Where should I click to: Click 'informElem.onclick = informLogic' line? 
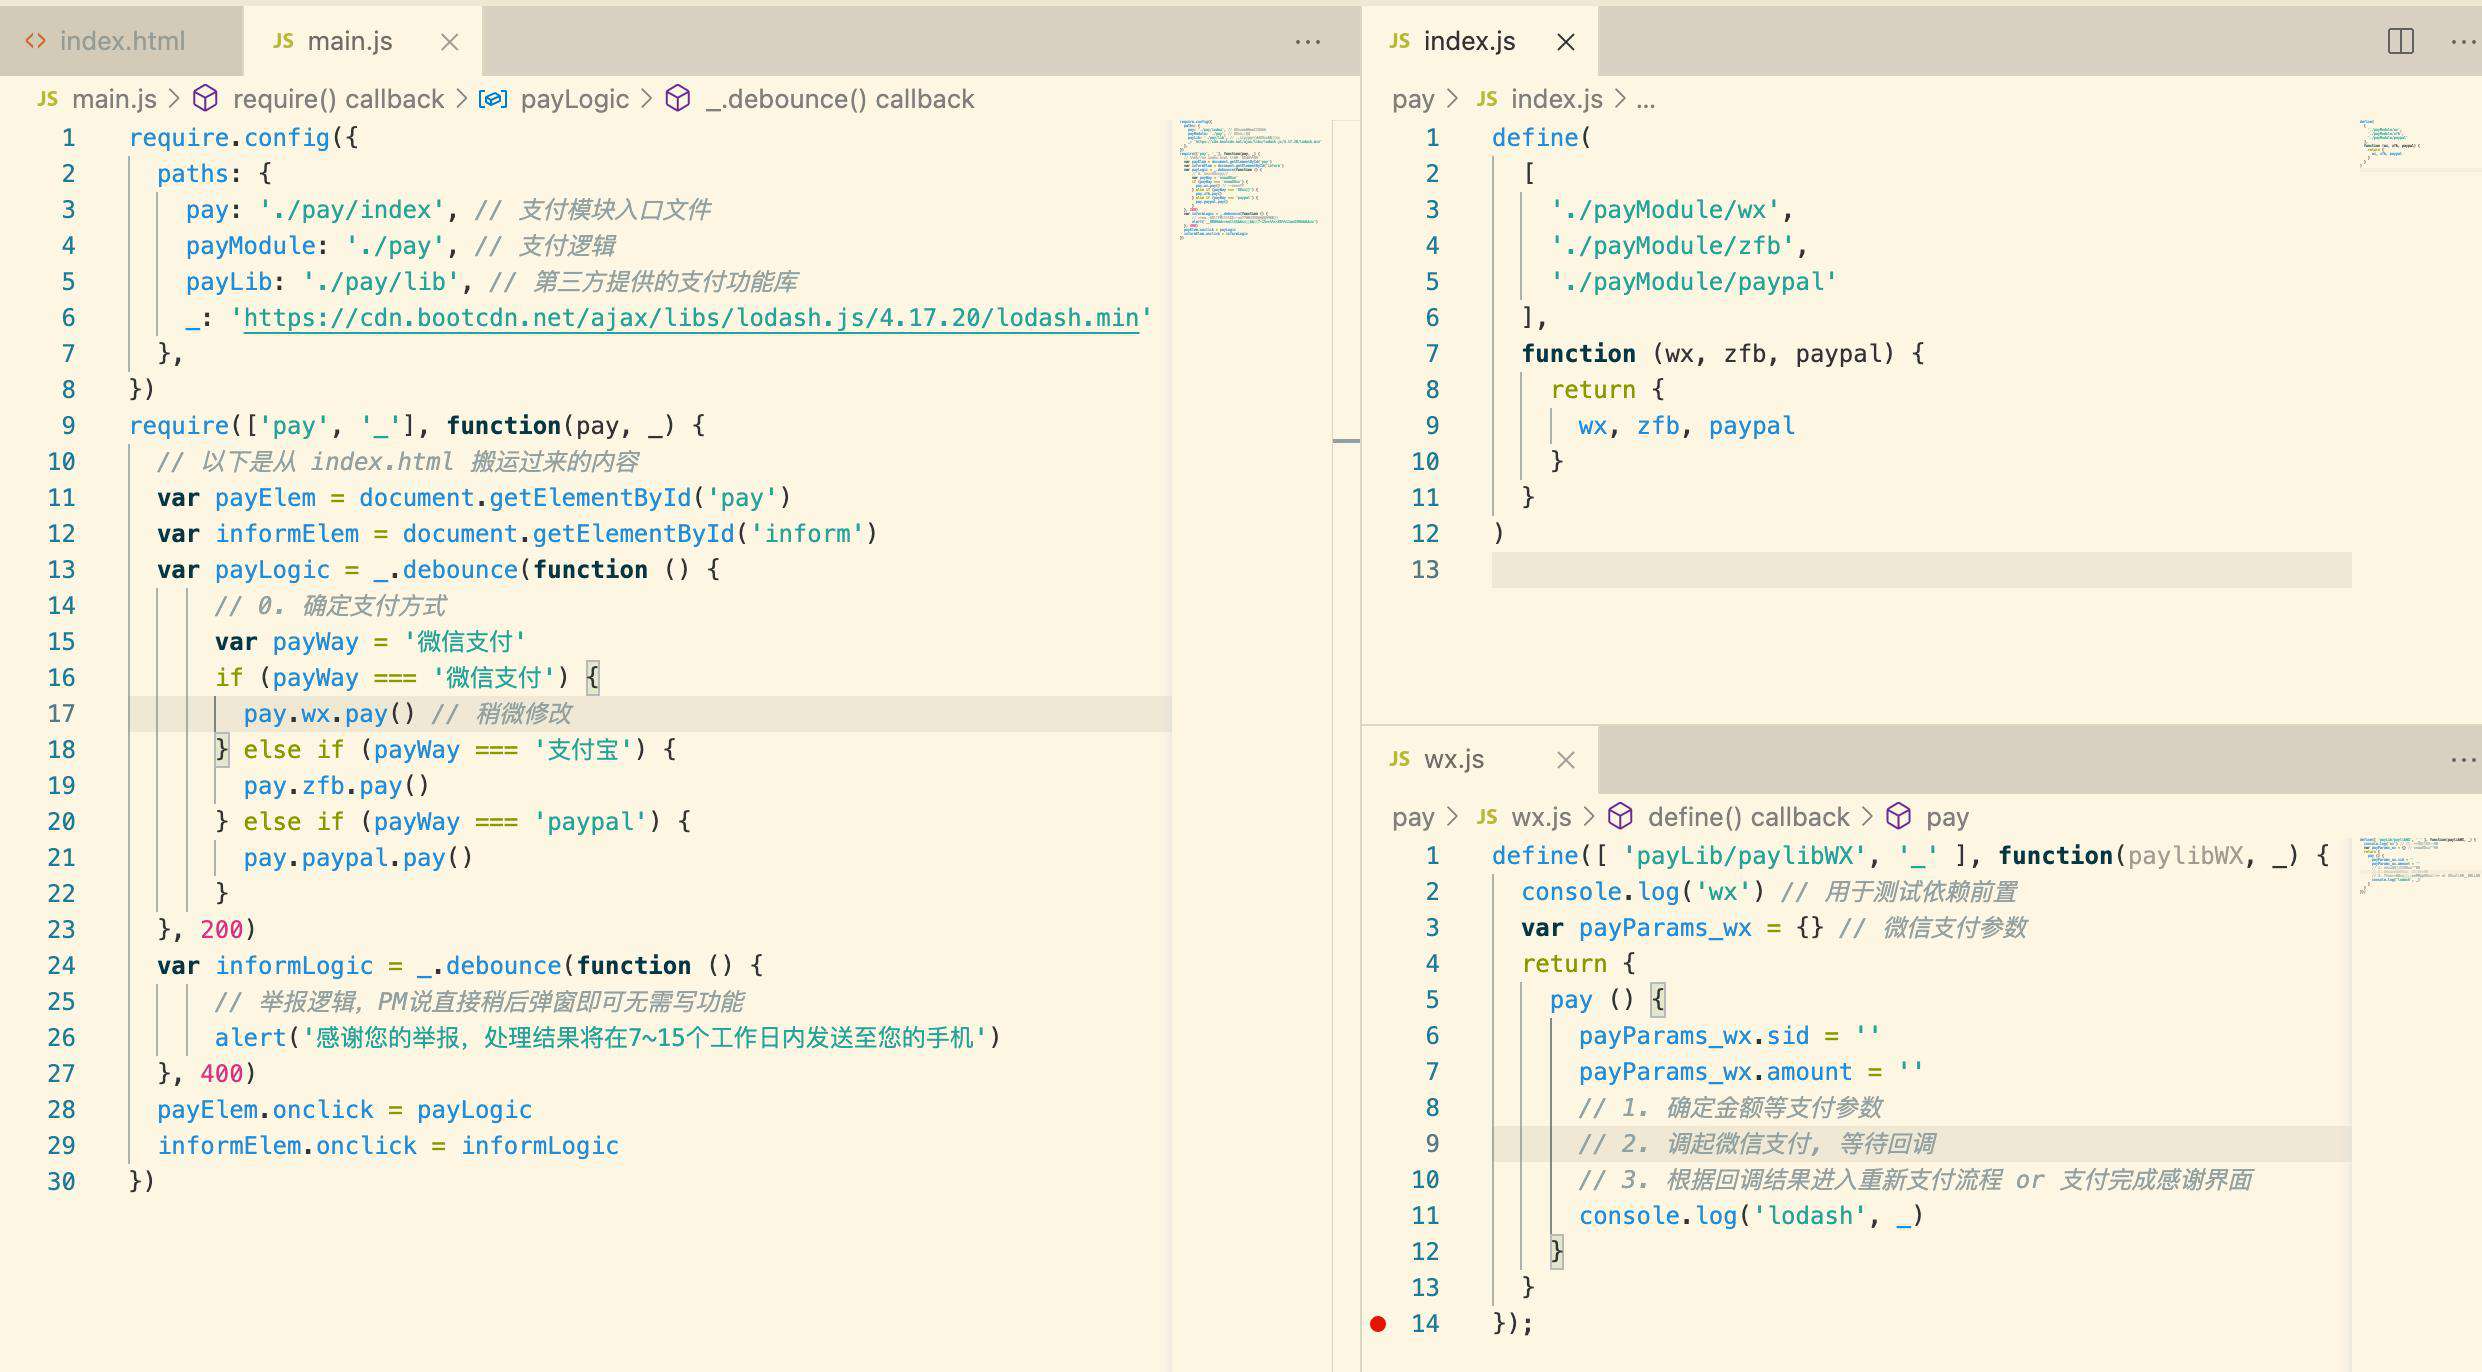tap(388, 1146)
